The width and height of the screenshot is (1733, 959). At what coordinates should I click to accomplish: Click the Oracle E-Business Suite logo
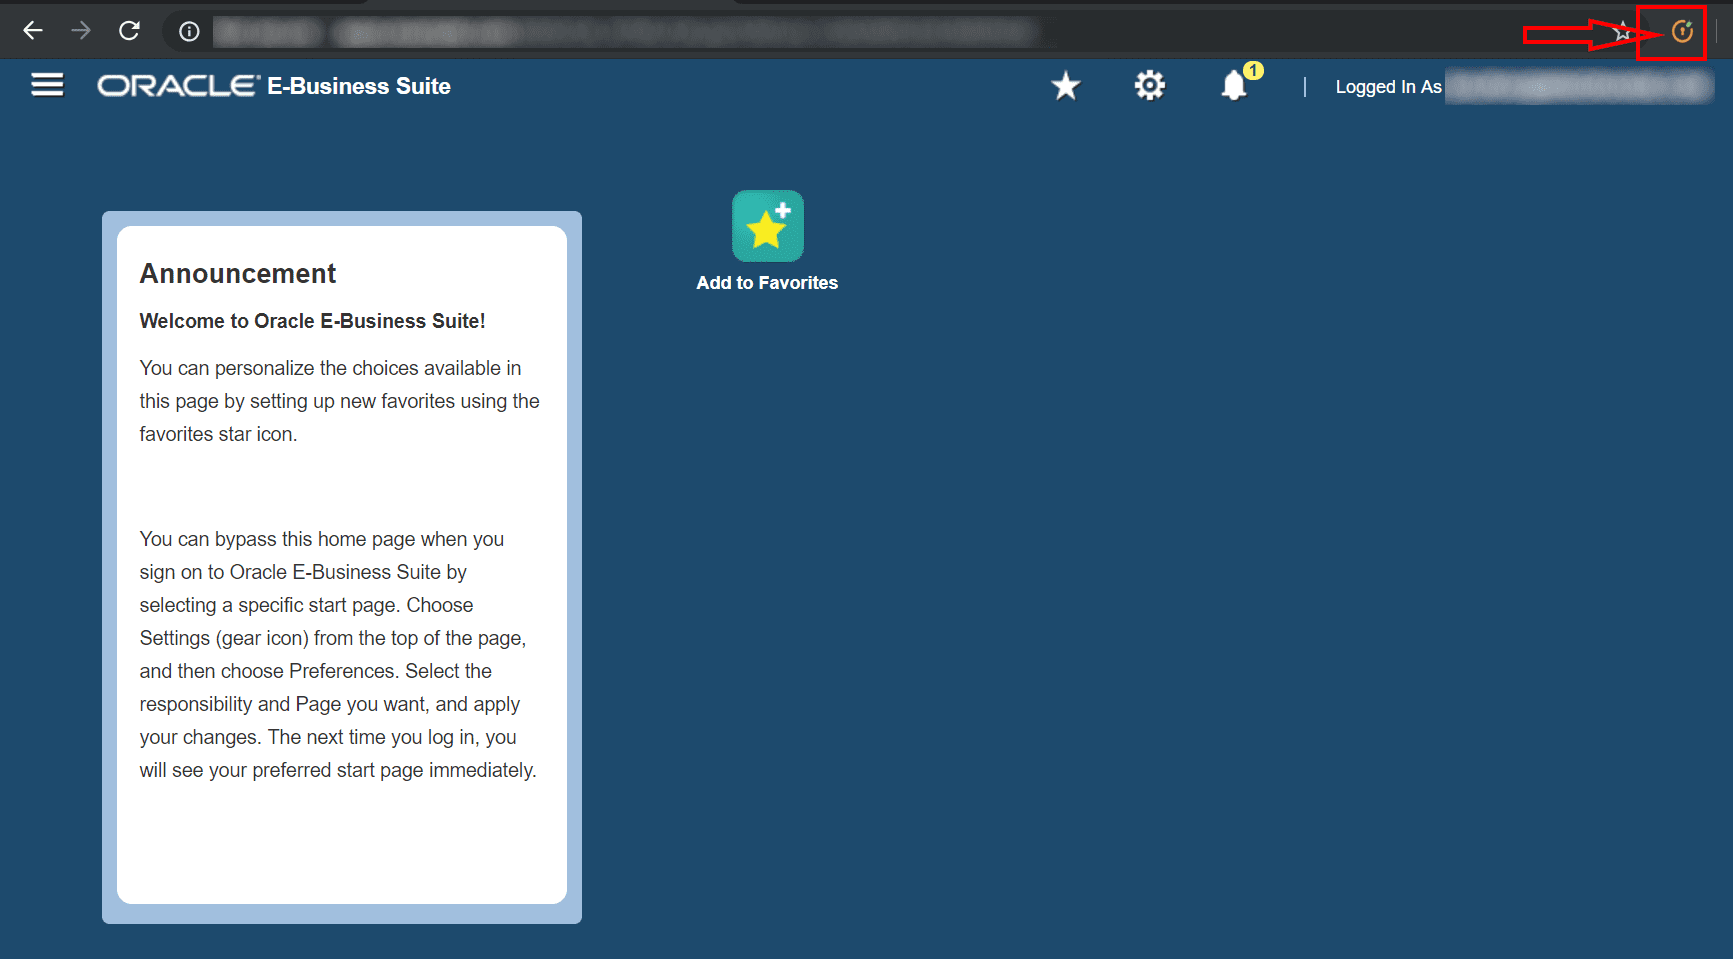[274, 86]
